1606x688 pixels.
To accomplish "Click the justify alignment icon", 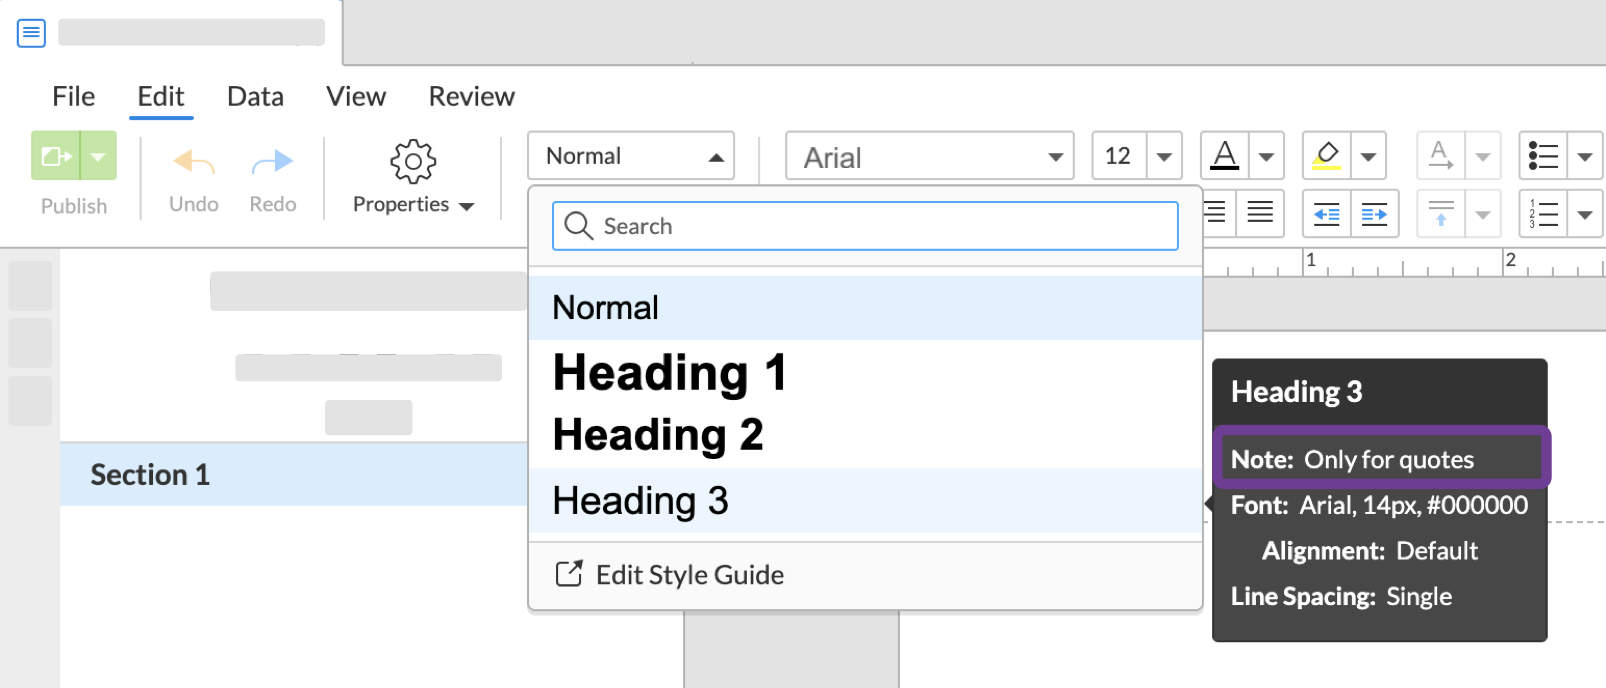I will 1260,213.
